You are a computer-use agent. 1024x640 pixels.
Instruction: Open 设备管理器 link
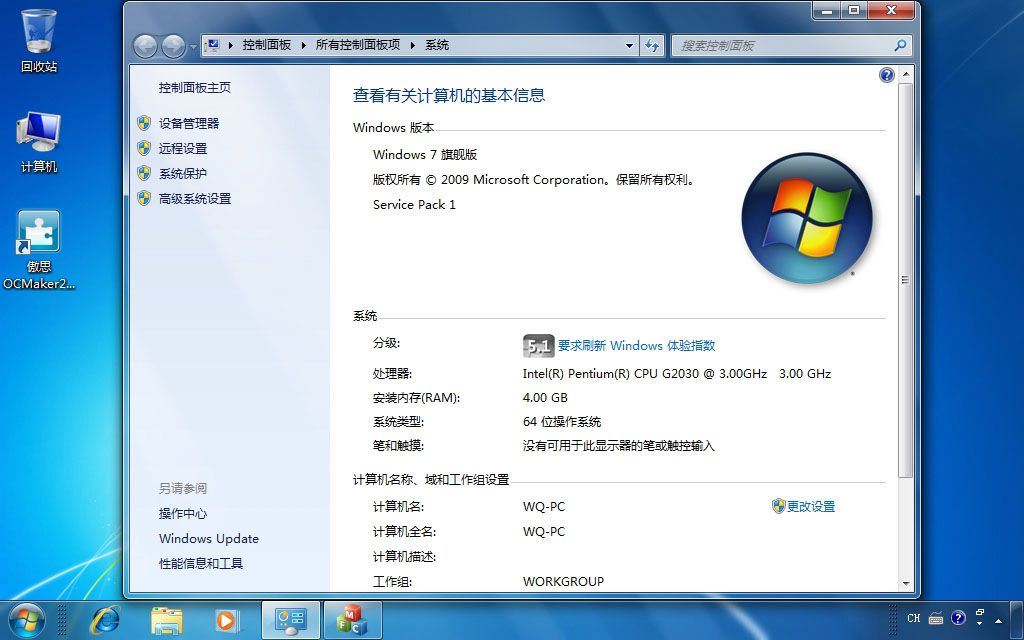pyautogui.click(x=189, y=123)
